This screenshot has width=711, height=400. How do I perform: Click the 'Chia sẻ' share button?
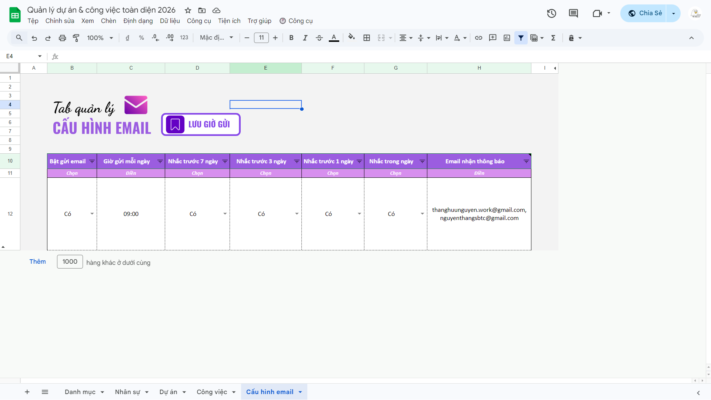click(644, 13)
